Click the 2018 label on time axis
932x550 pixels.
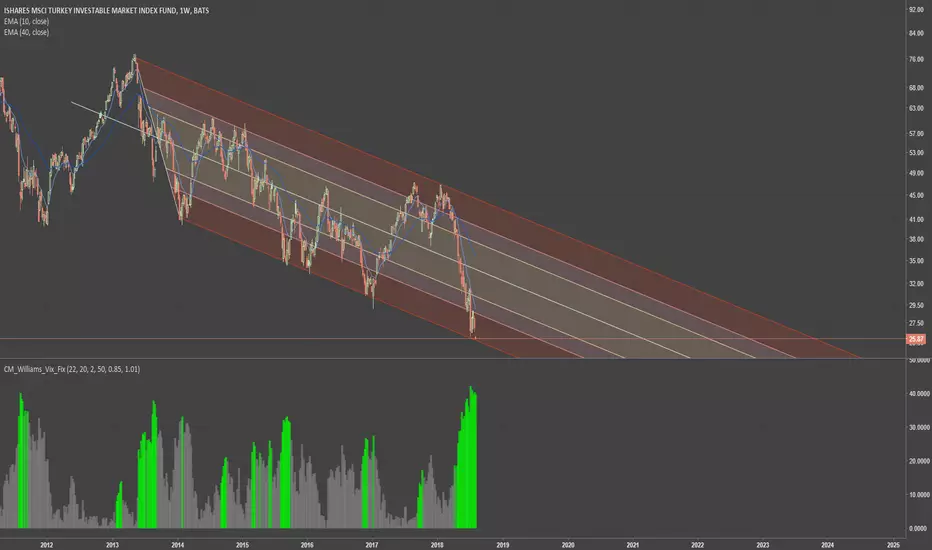tap(437, 545)
